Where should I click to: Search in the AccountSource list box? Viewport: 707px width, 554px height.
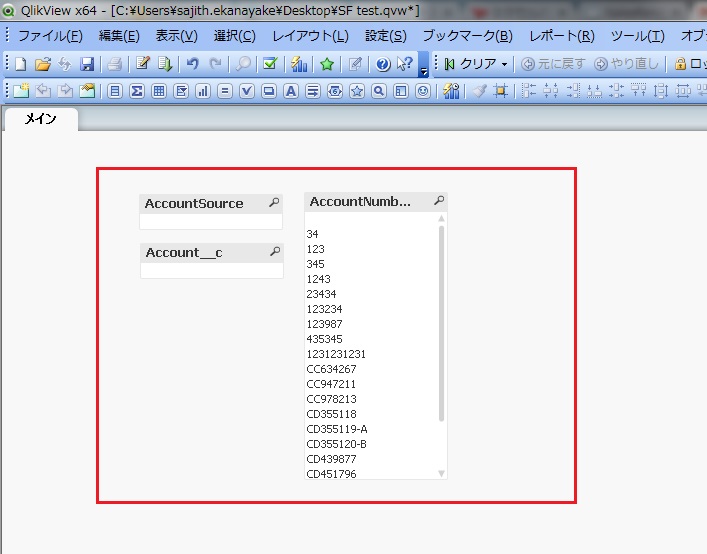pyautogui.click(x=274, y=202)
